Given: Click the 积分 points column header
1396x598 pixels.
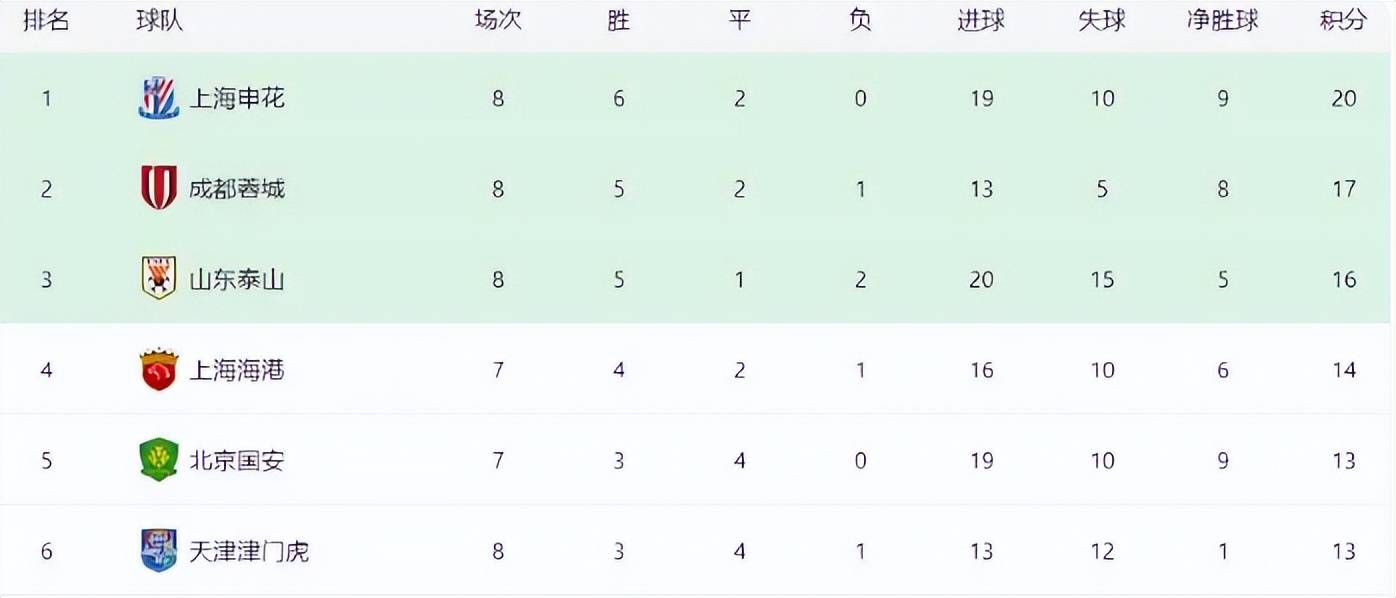Looking at the screenshot, I should tap(1343, 20).
